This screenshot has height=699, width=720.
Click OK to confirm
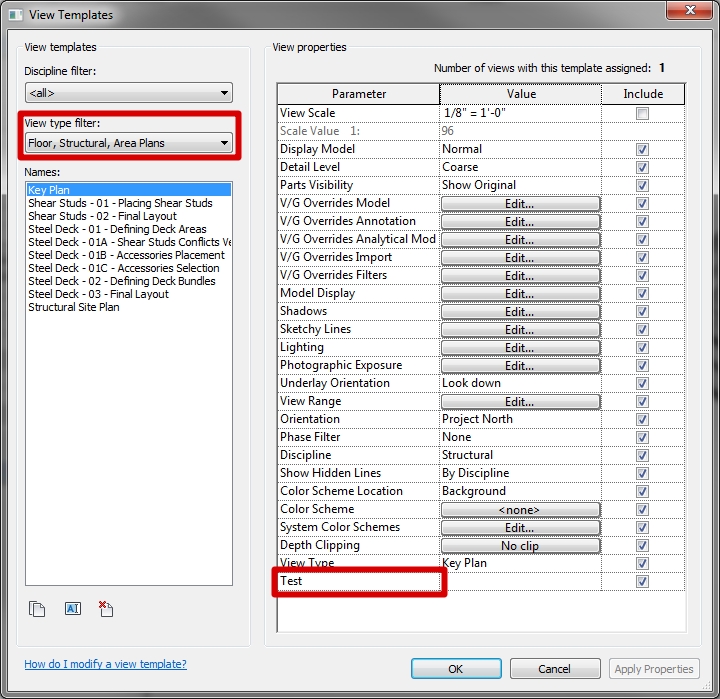[456, 669]
